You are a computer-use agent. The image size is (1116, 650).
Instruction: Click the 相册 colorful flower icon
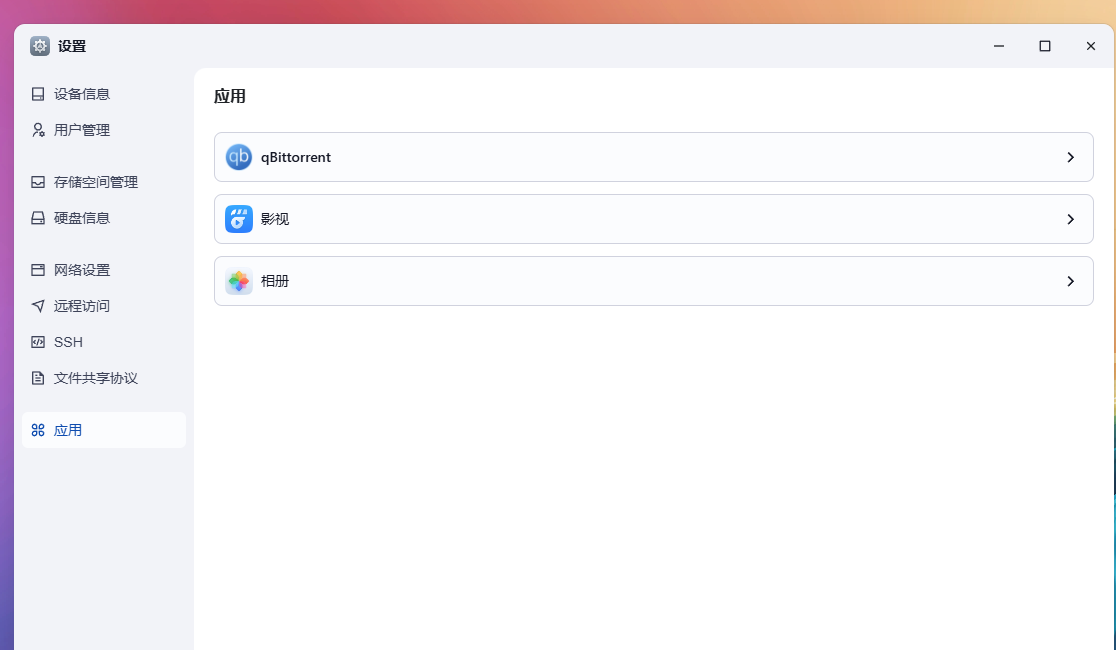[x=239, y=281]
